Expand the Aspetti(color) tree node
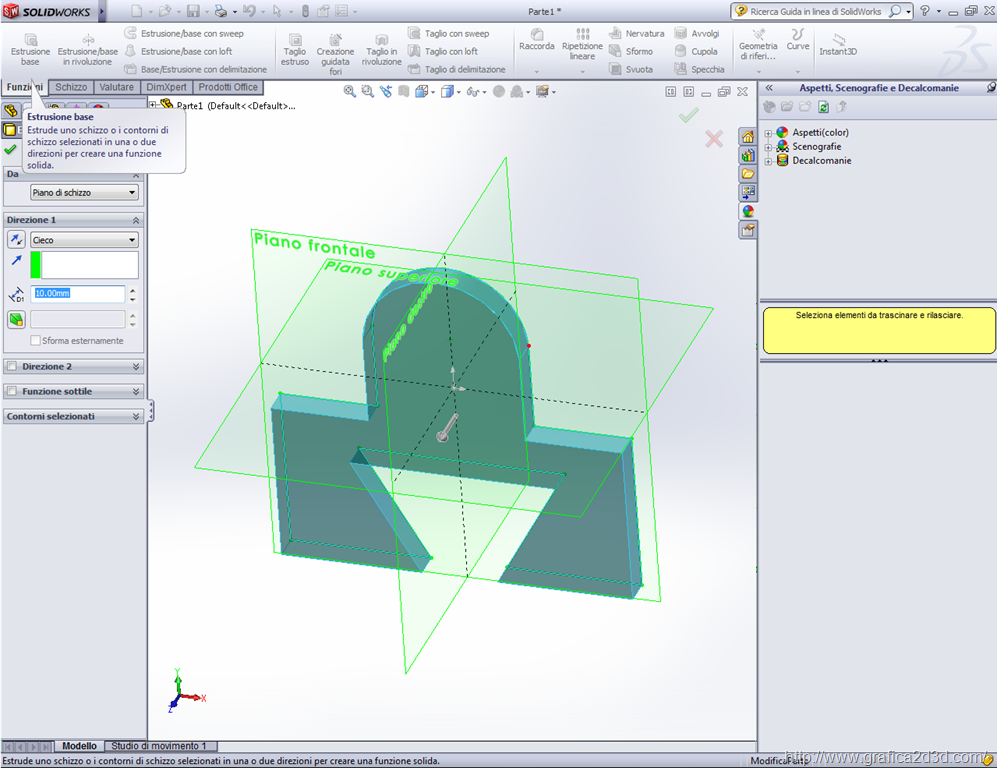997x768 pixels. click(x=768, y=133)
